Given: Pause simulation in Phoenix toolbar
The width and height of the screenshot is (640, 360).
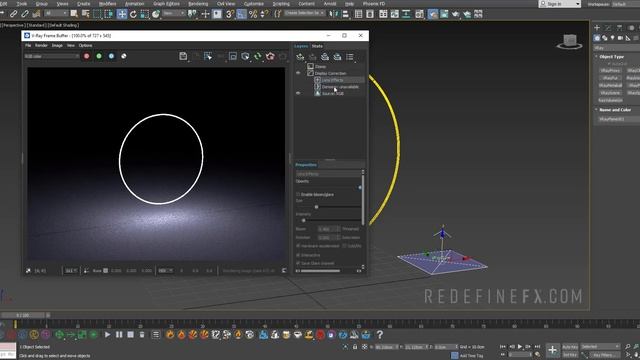Looking at the screenshot, I should (119, 335).
